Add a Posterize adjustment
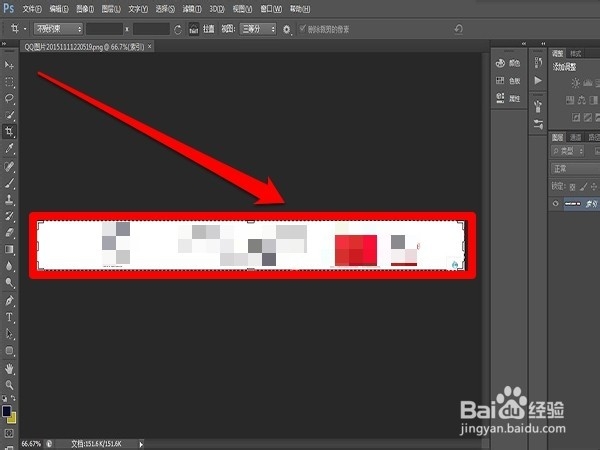 [588, 117]
